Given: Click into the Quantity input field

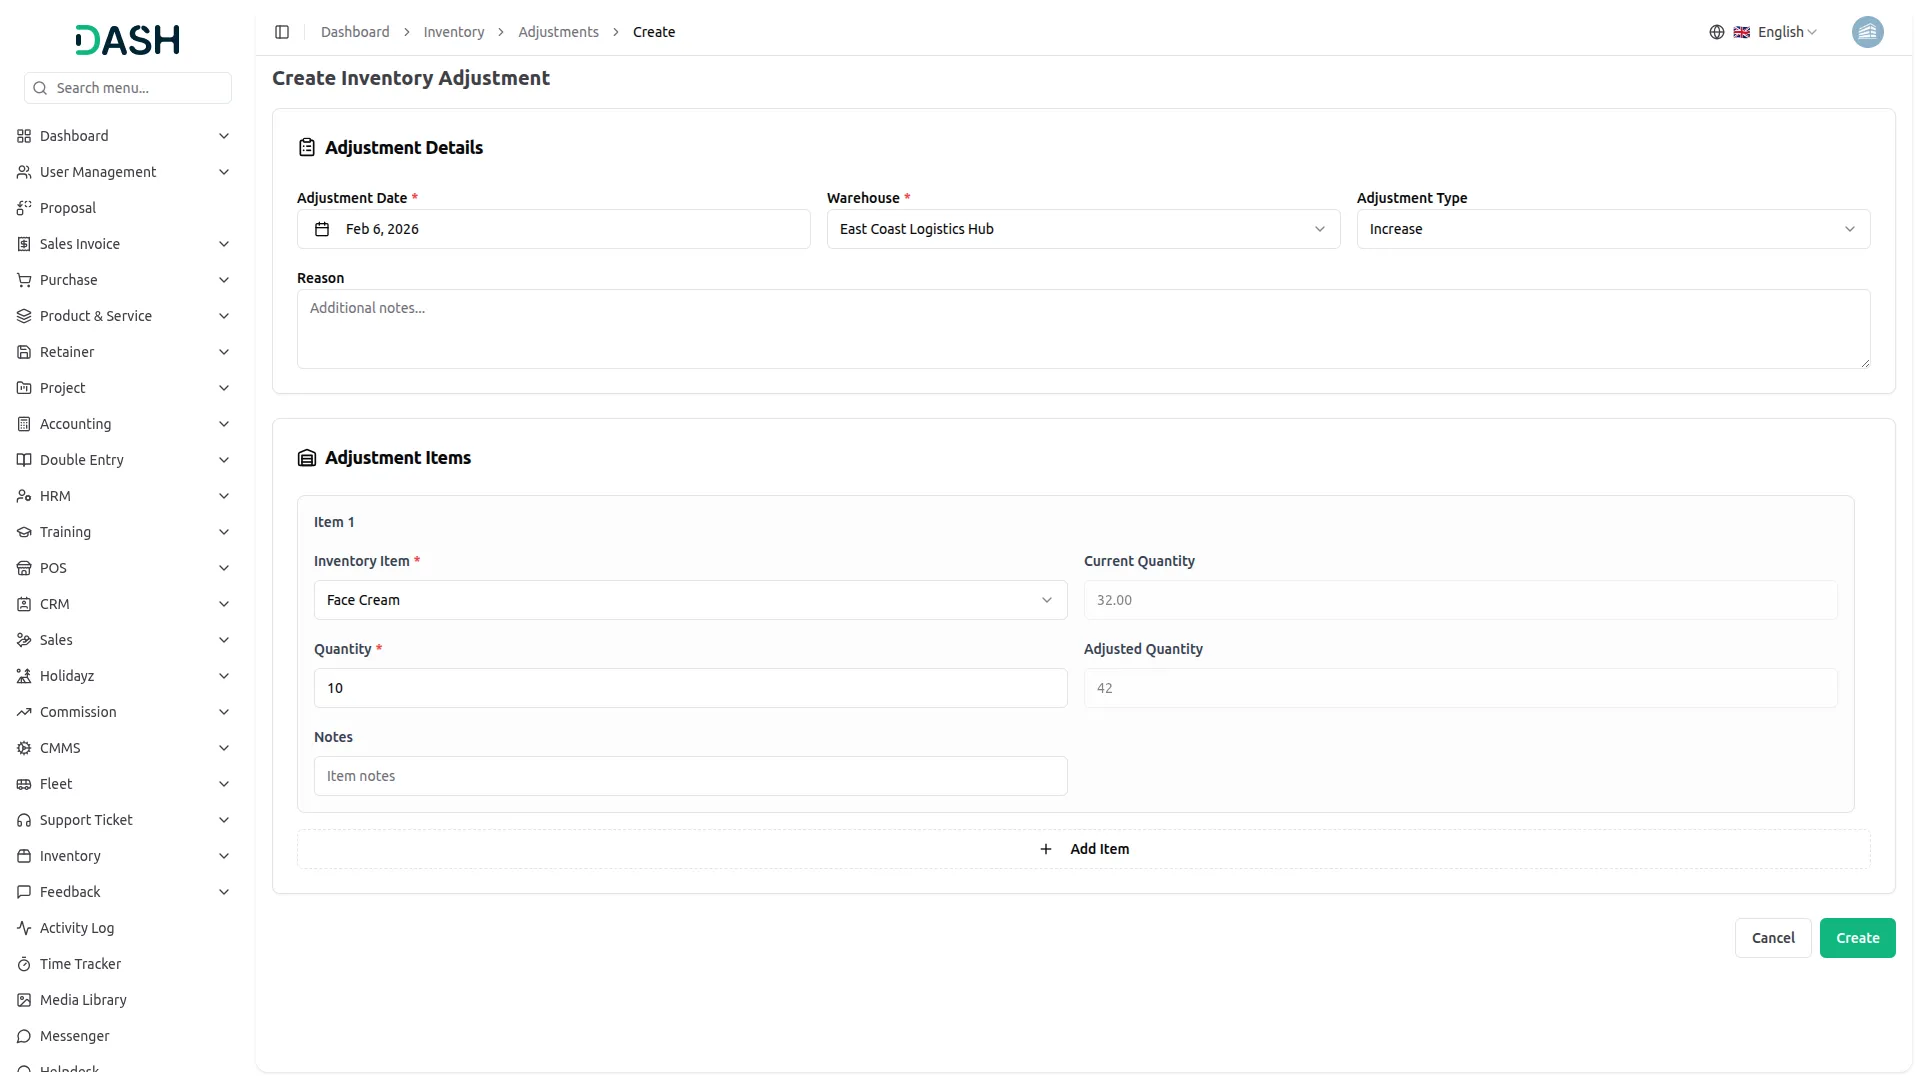Looking at the screenshot, I should coord(690,688).
